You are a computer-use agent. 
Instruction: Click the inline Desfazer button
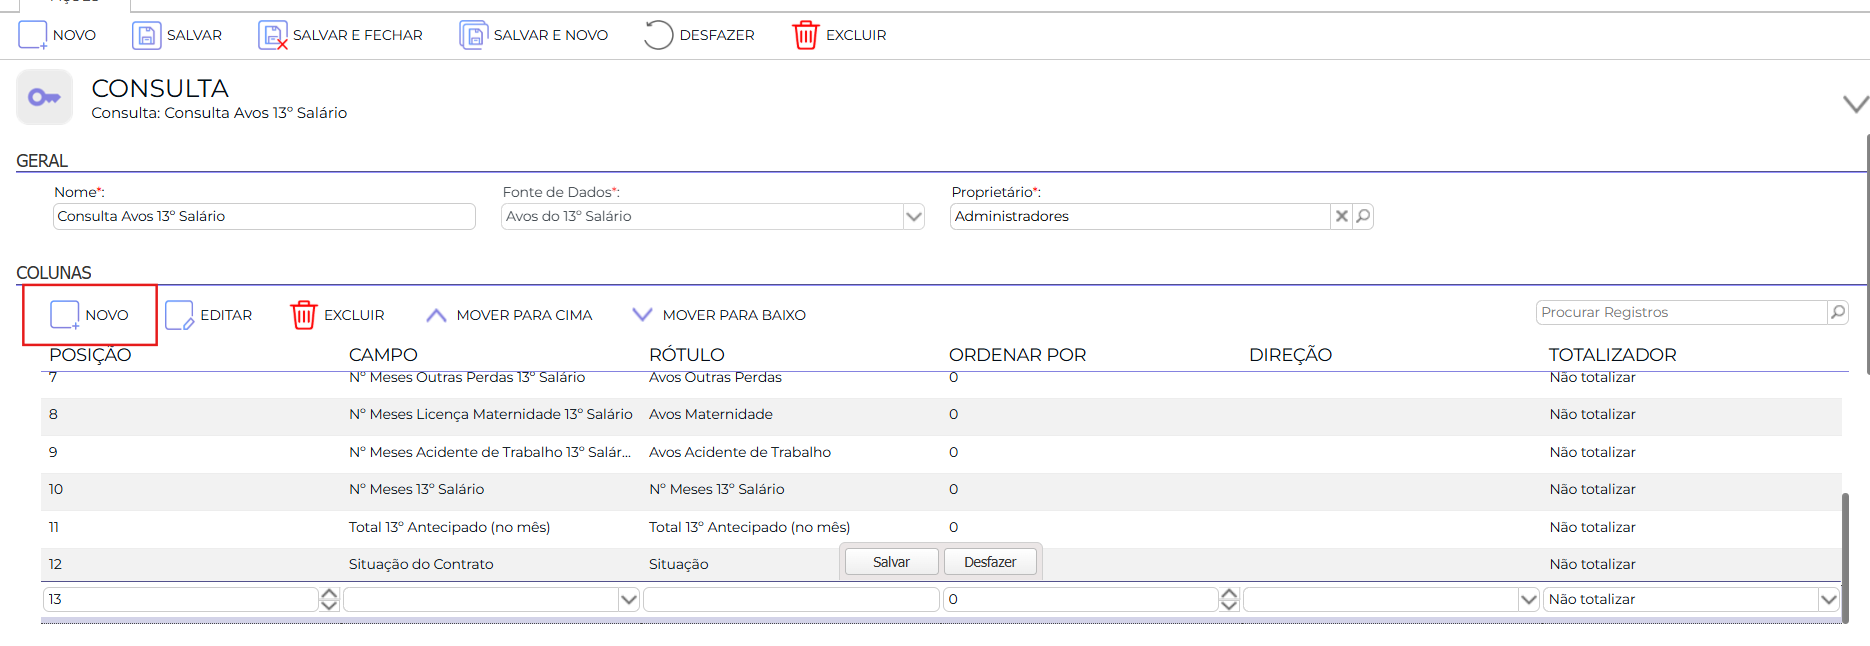(990, 562)
